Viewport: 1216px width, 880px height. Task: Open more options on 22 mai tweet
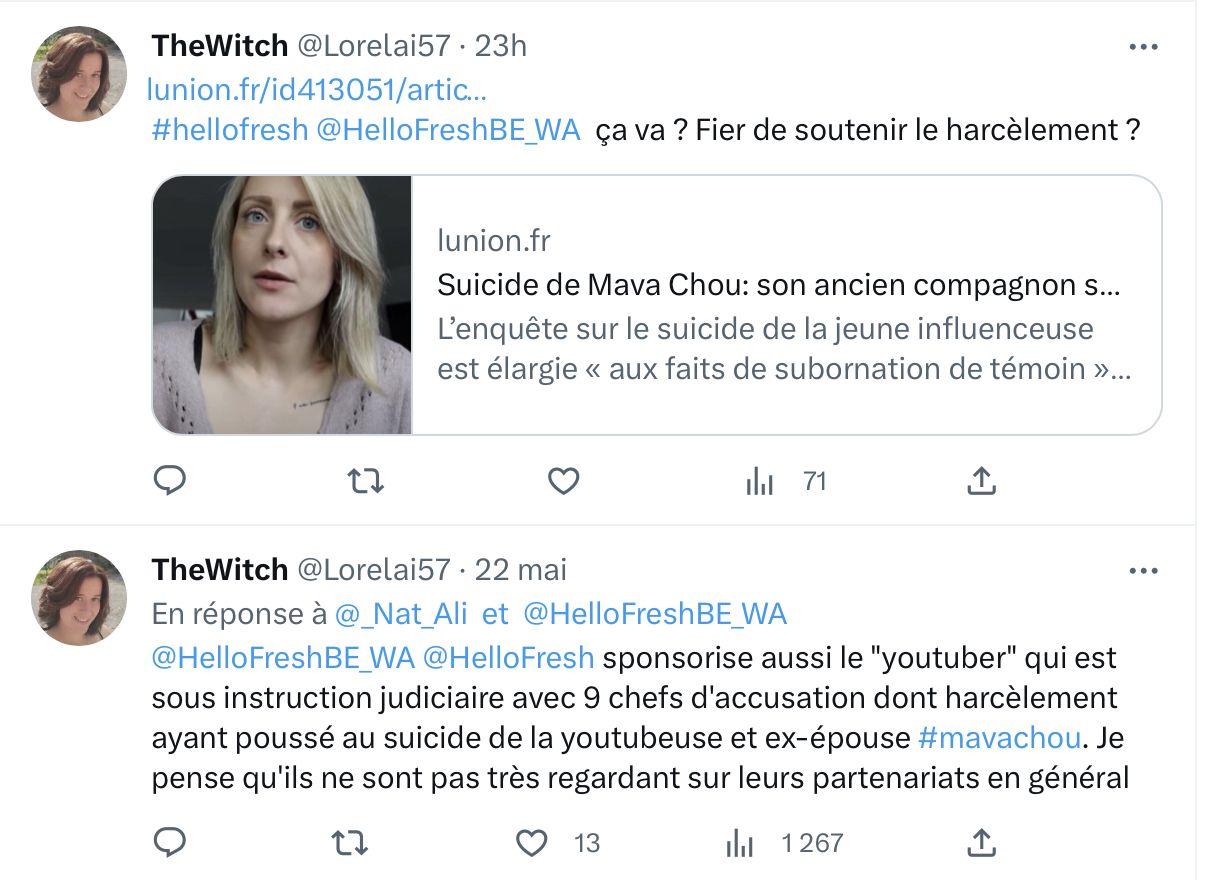[x=1143, y=571]
